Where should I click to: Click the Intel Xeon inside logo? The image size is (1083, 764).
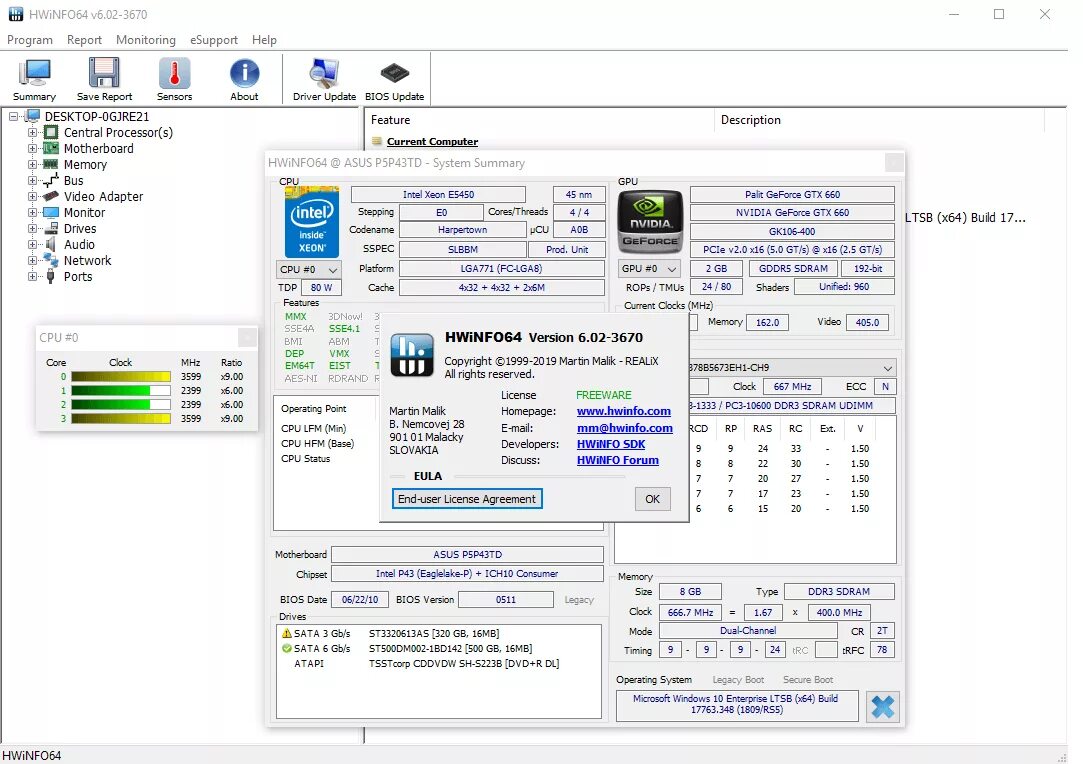(x=312, y=222)
